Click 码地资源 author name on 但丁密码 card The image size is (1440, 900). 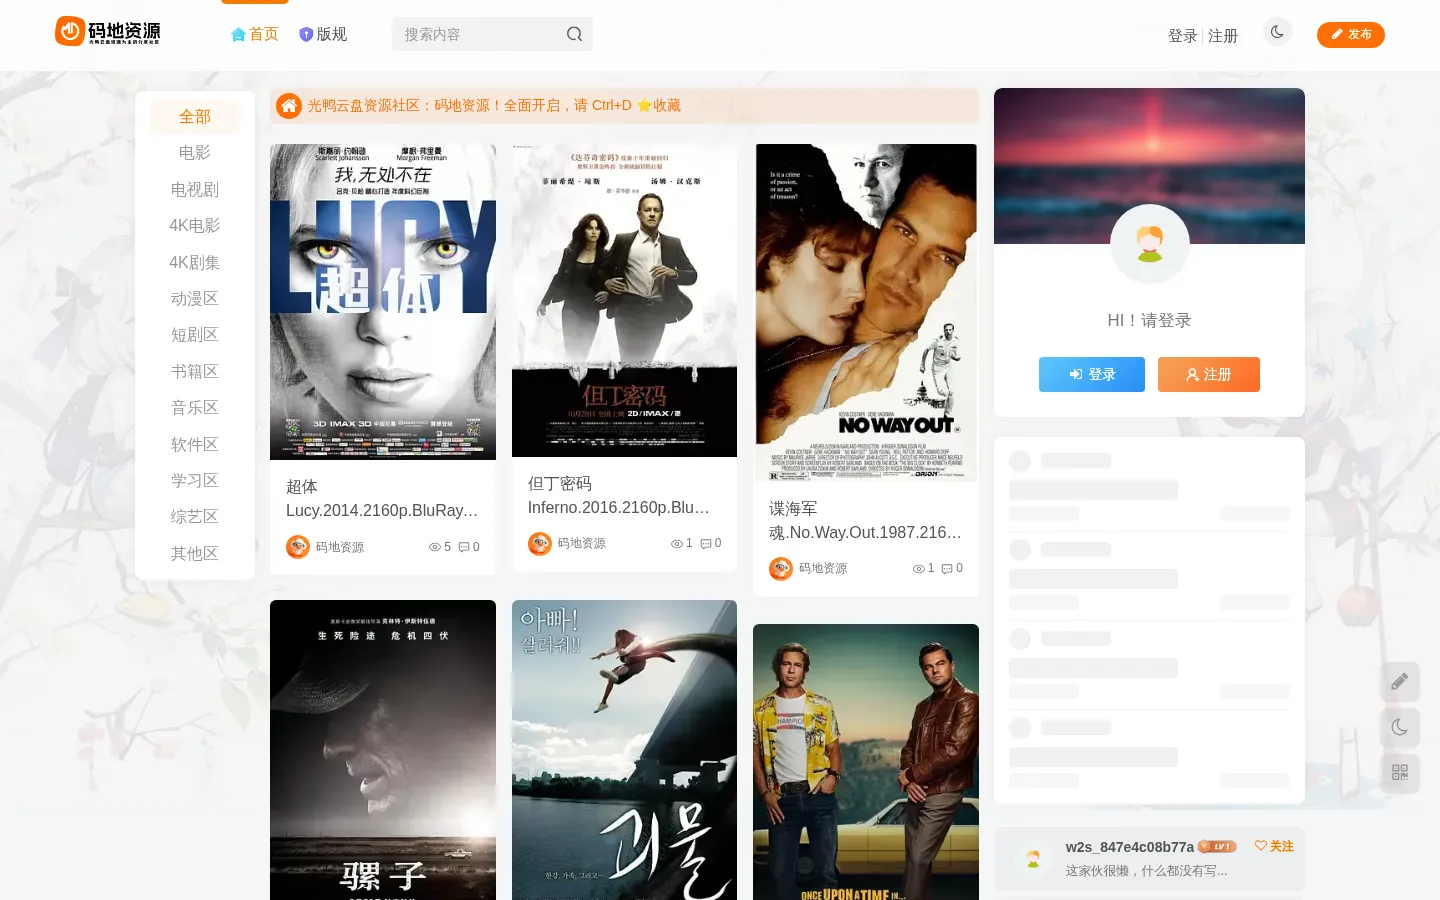click(x=582, y=544)
